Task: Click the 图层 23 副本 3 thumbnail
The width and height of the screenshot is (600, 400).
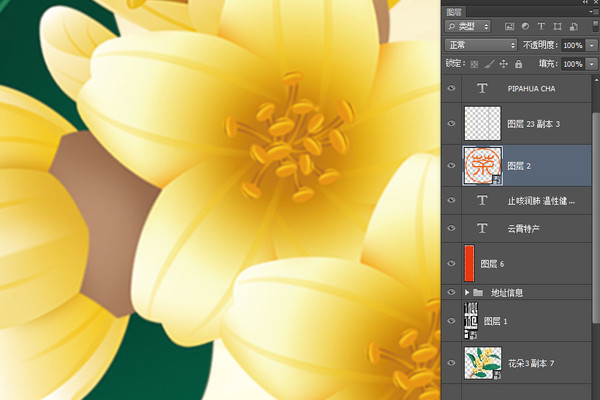Action: coord(483,123)
